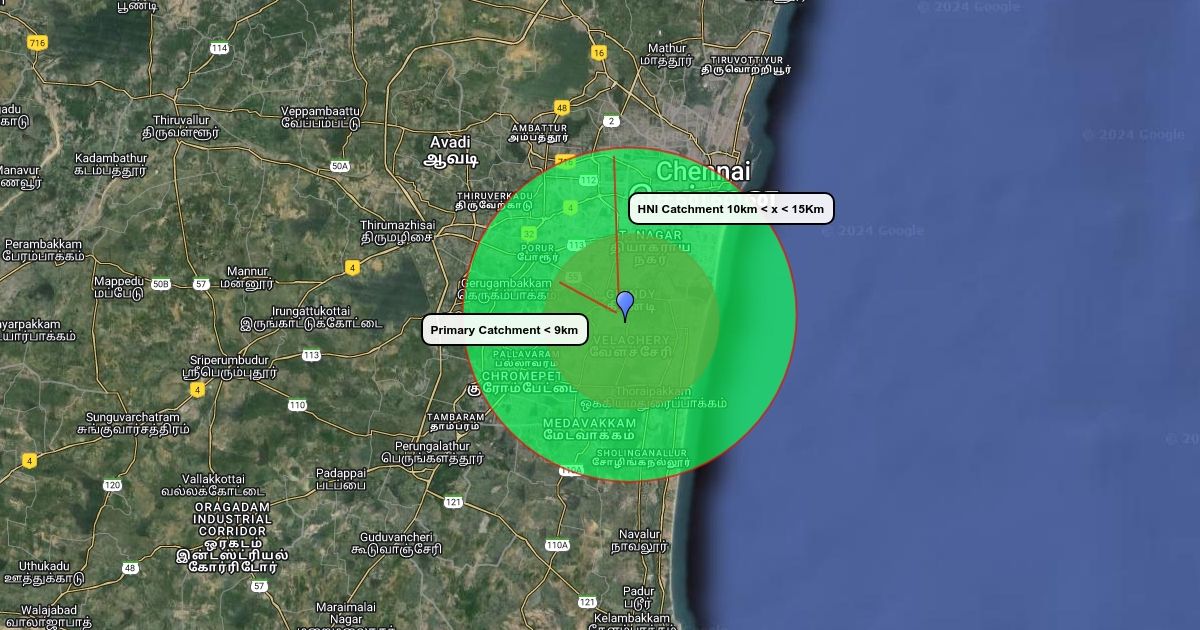Click the Thiruvallur place name
The height and width of the screenshot is (630, 1200).
[180, 126]
